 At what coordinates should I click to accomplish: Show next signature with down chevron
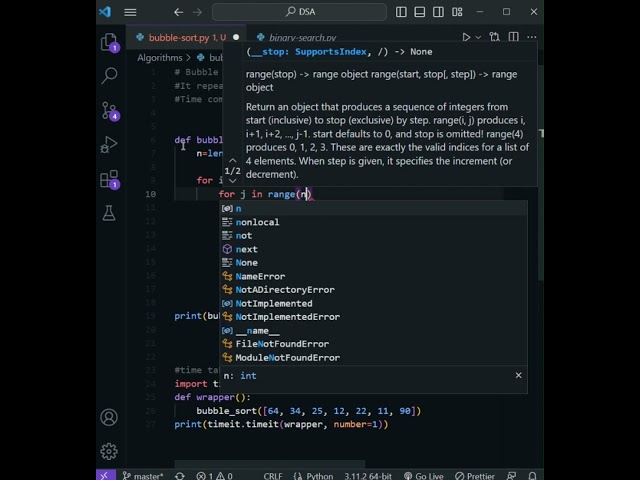[232, 181]
